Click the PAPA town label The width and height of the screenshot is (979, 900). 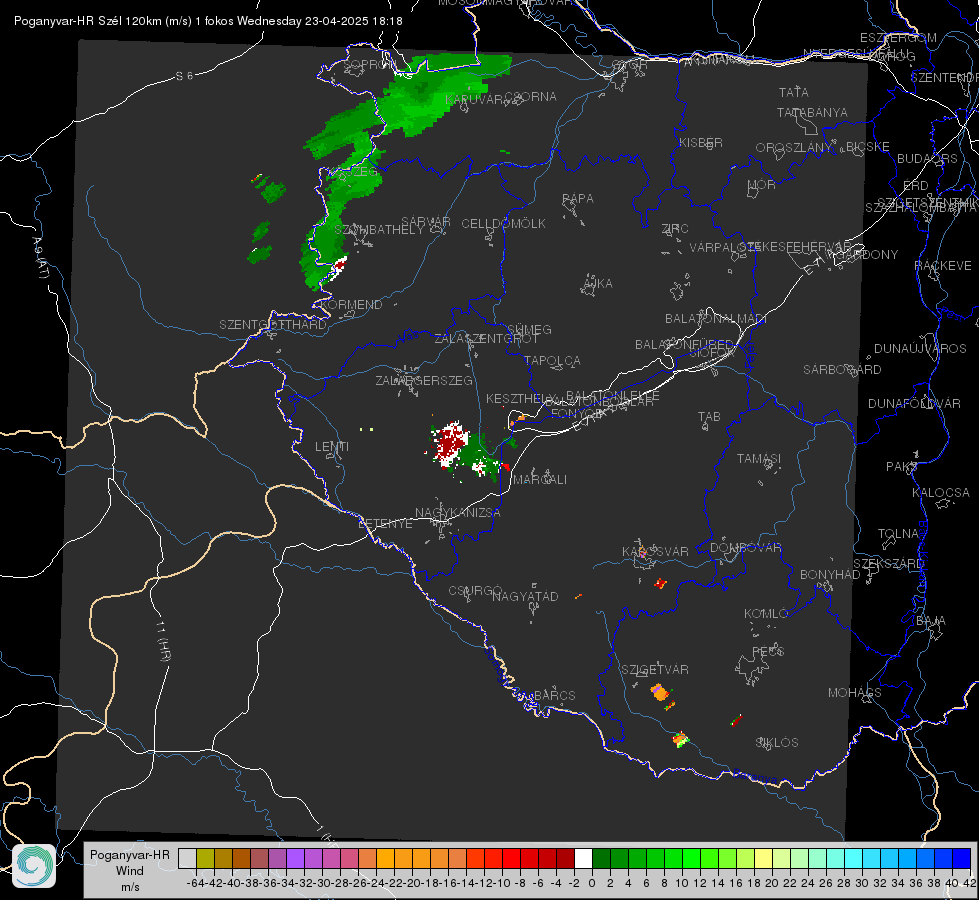(578, 198)
